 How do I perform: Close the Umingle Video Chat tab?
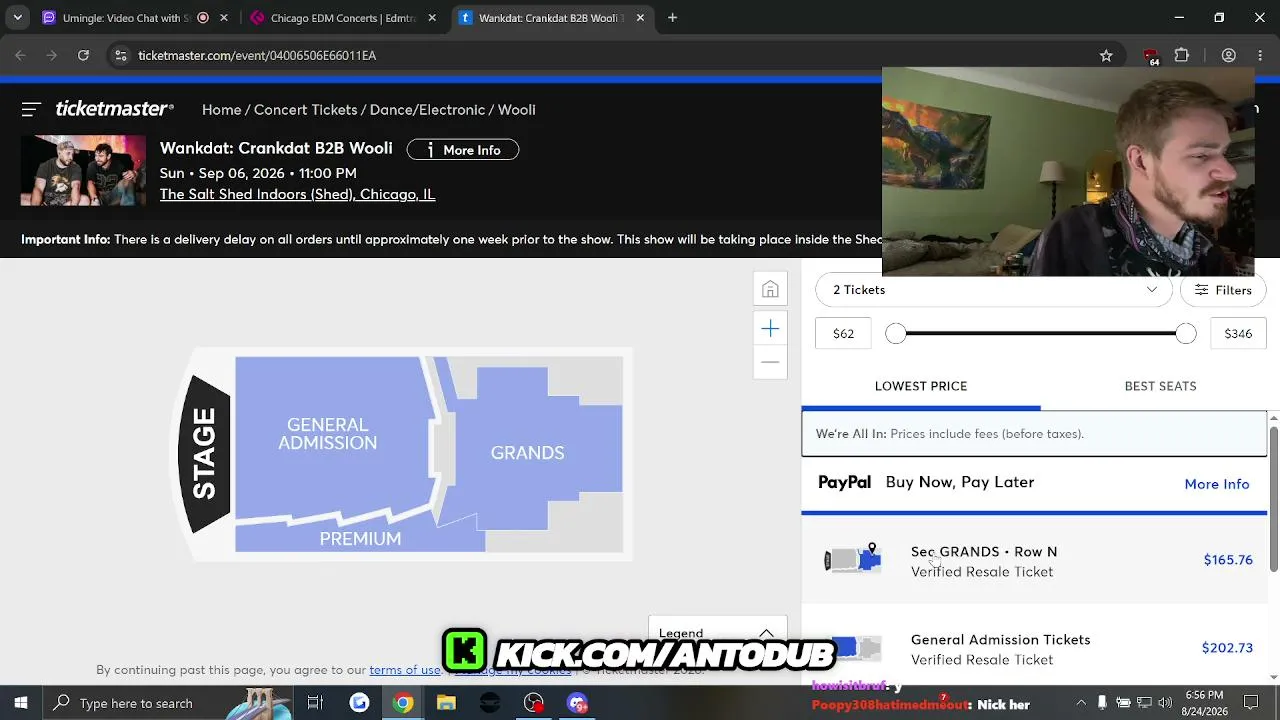[x=224, y=18]
